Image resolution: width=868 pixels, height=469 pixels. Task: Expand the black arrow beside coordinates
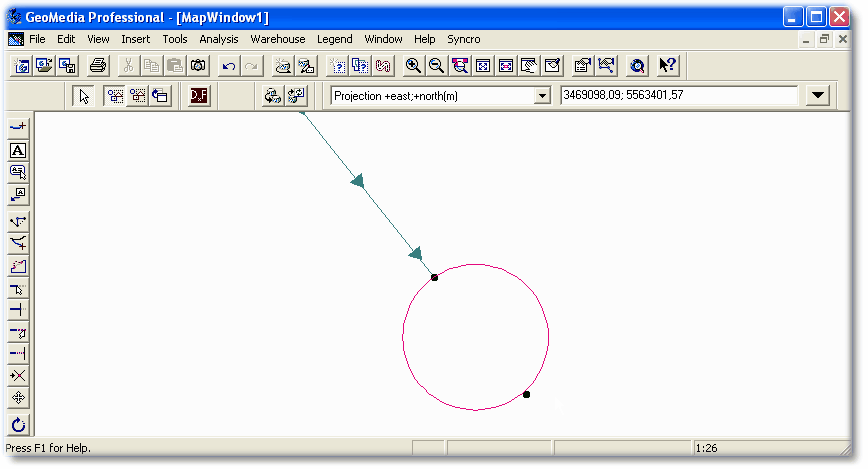tap(819, 96)
